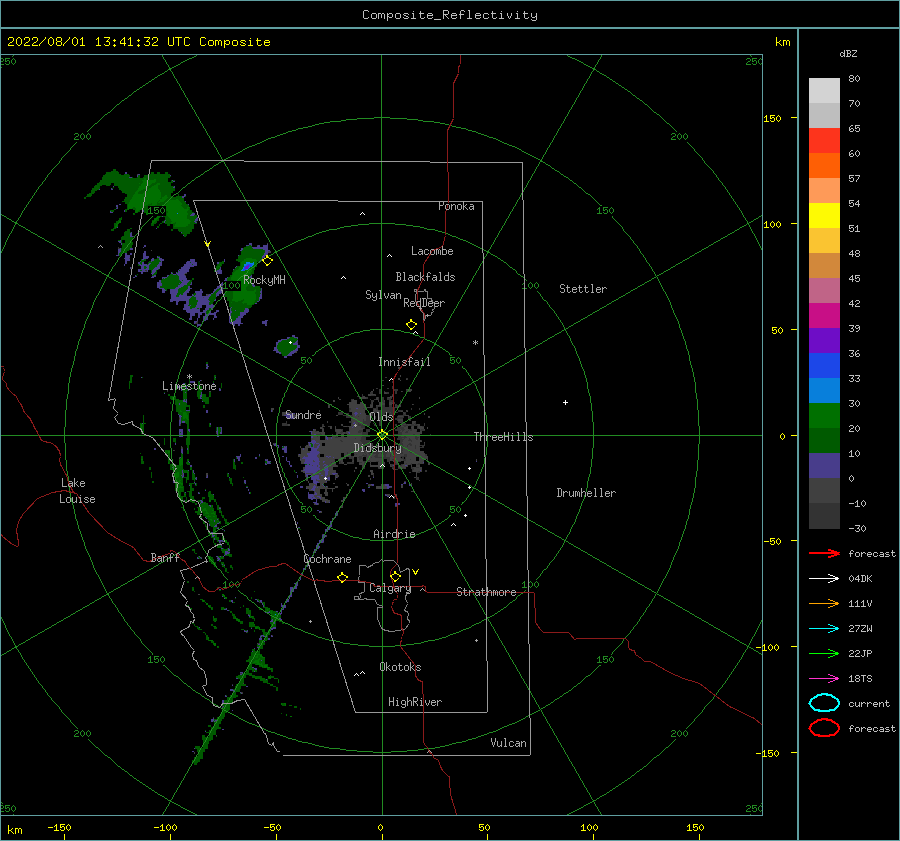Click the Stettler city label

click(583, 289)
